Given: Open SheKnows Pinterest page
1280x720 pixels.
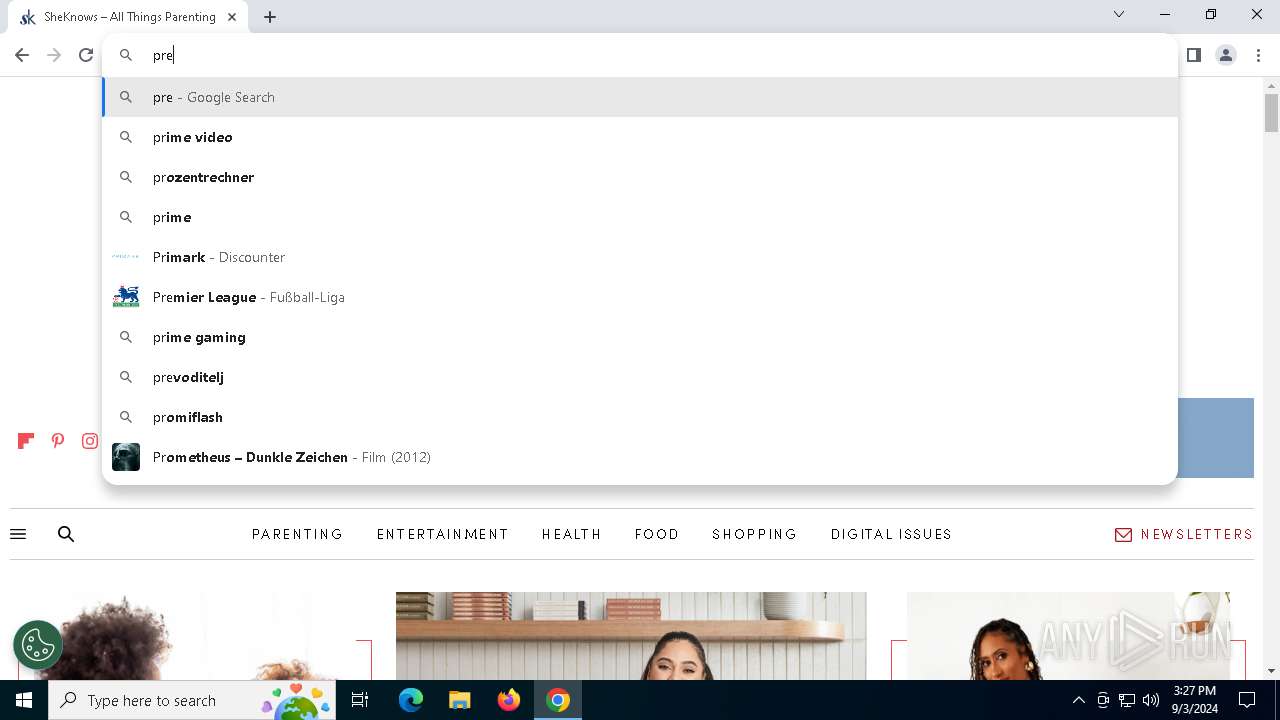Looking at the screenshot, I should coord(58,441).
